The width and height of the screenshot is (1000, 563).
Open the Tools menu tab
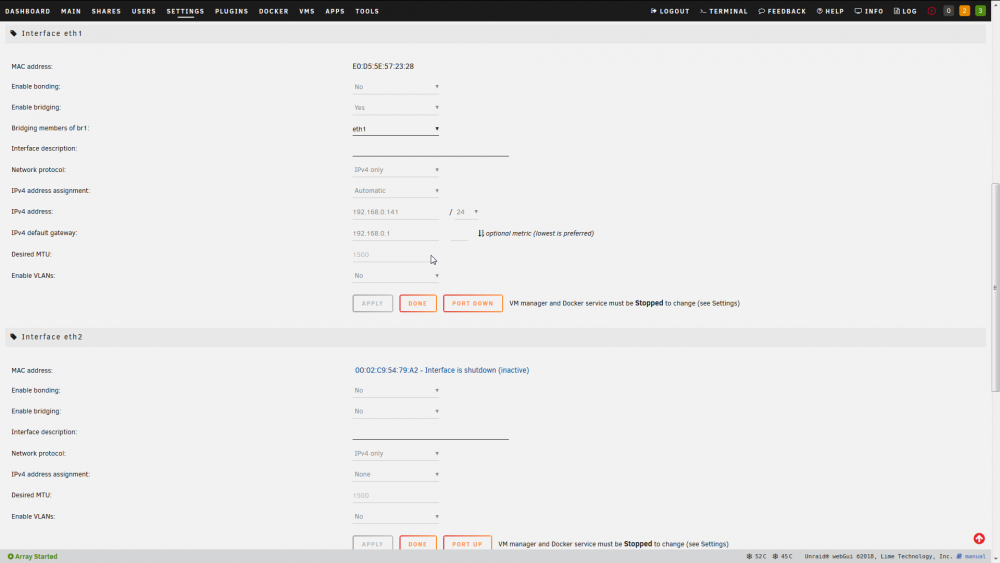pos(367,11)
